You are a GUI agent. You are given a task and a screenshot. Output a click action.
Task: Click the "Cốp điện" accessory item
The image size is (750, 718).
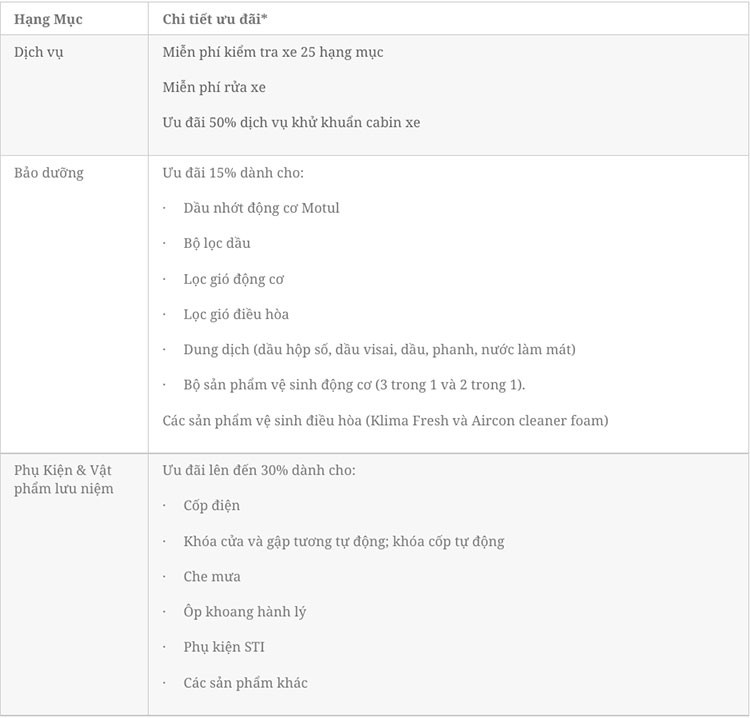tap(211, 505)
